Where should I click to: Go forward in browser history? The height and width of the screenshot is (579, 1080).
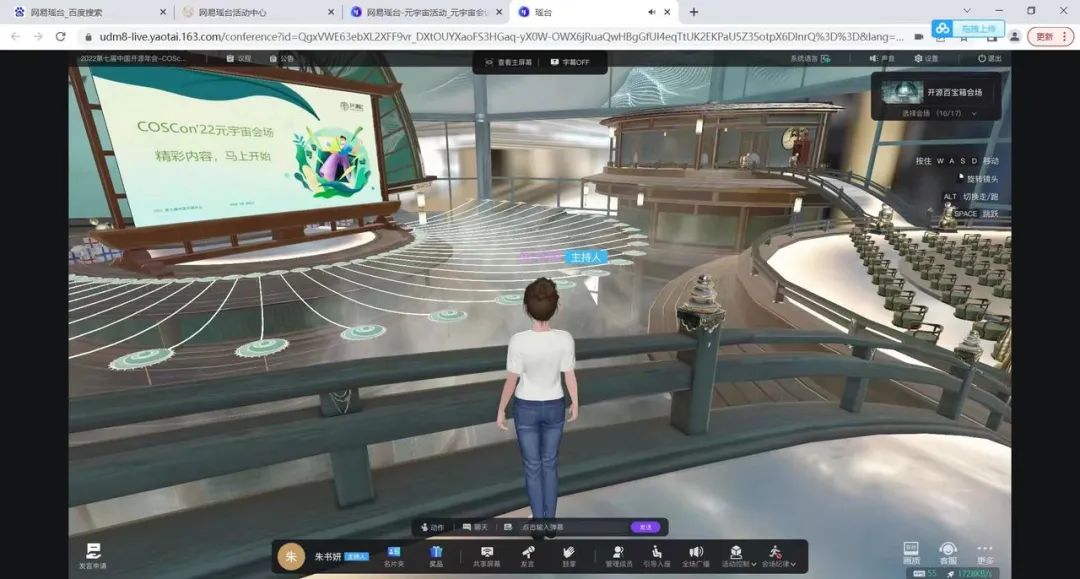click(38, 36)
